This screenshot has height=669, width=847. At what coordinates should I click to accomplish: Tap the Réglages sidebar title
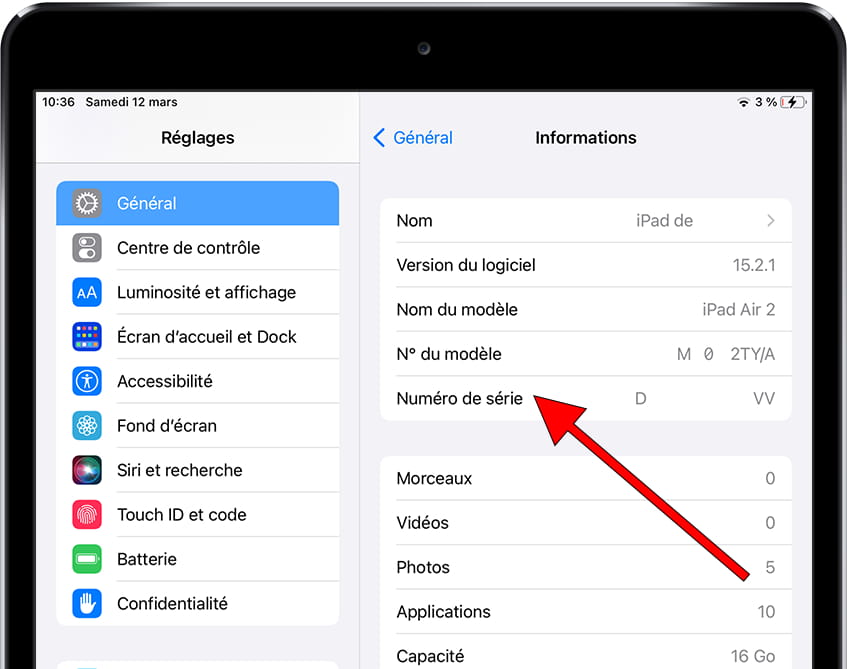(198, 138)
